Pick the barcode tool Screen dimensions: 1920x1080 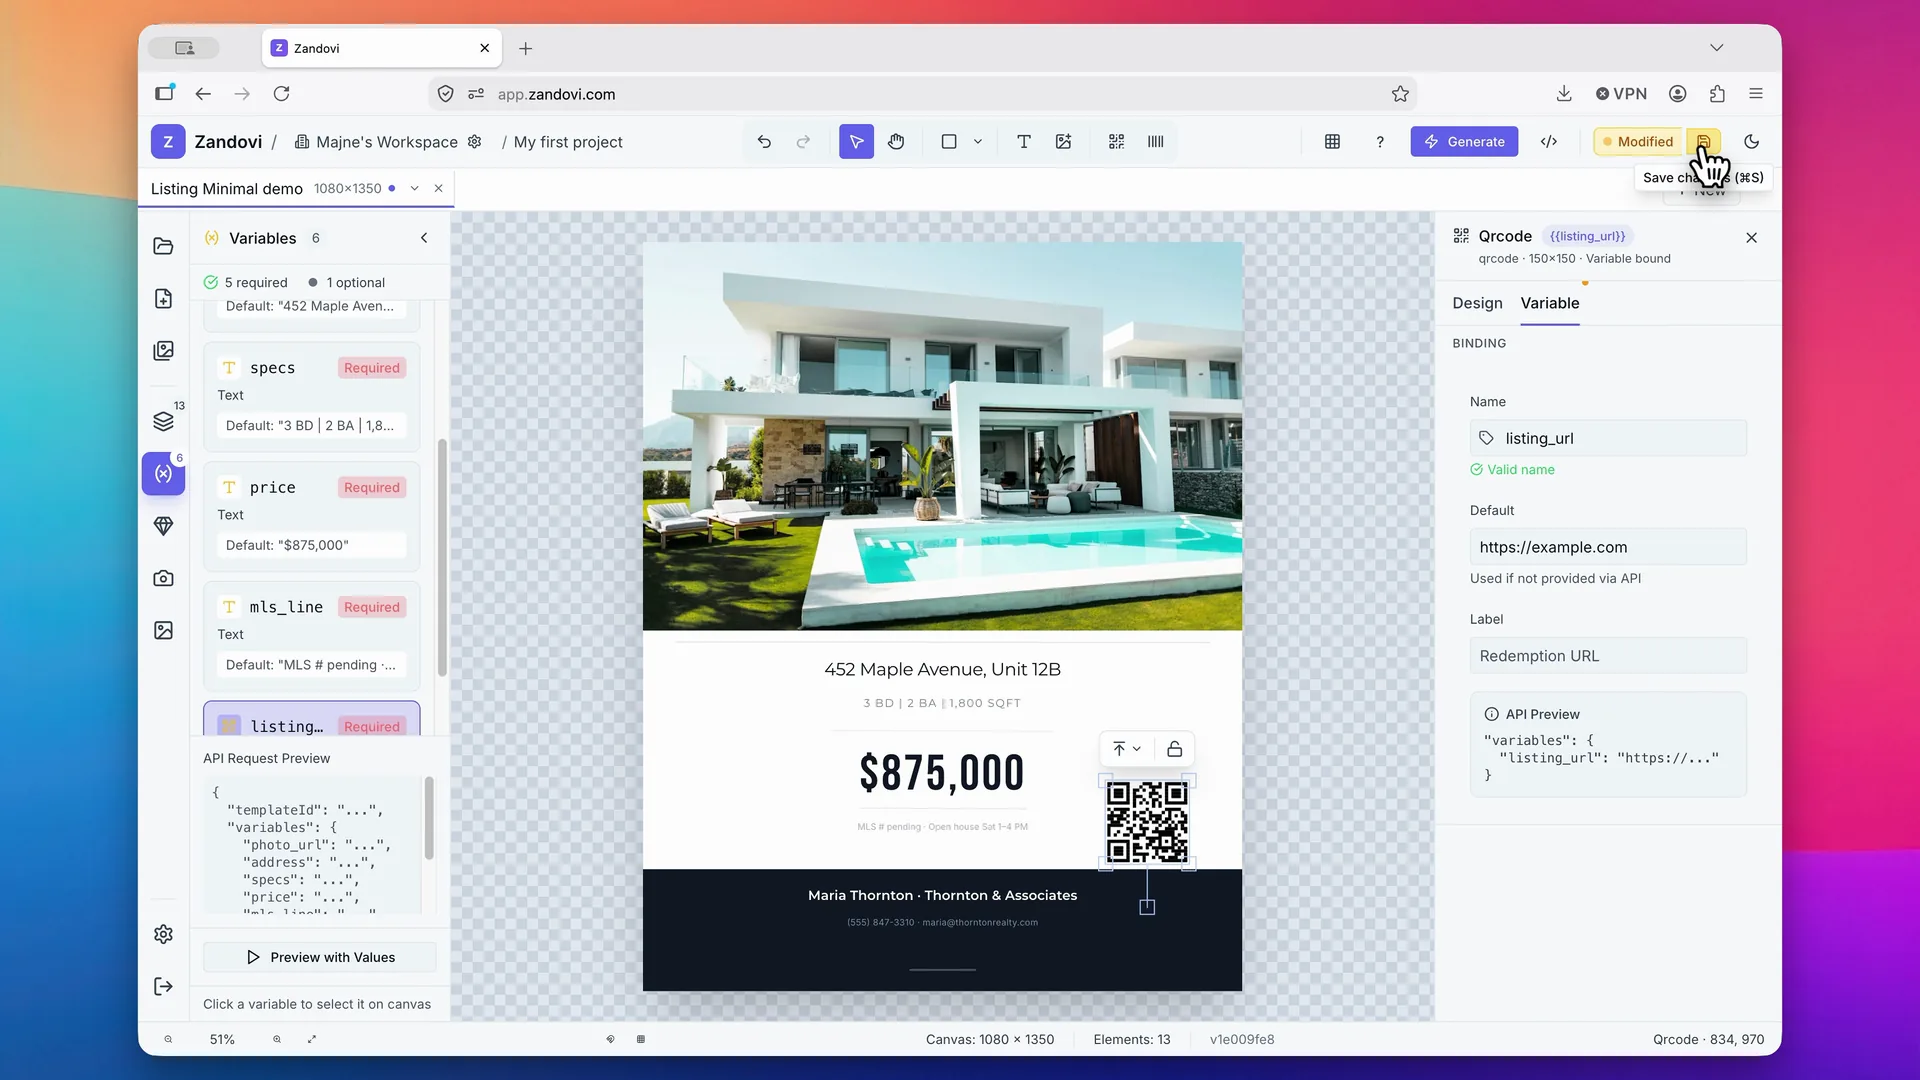coord(1156,142)
